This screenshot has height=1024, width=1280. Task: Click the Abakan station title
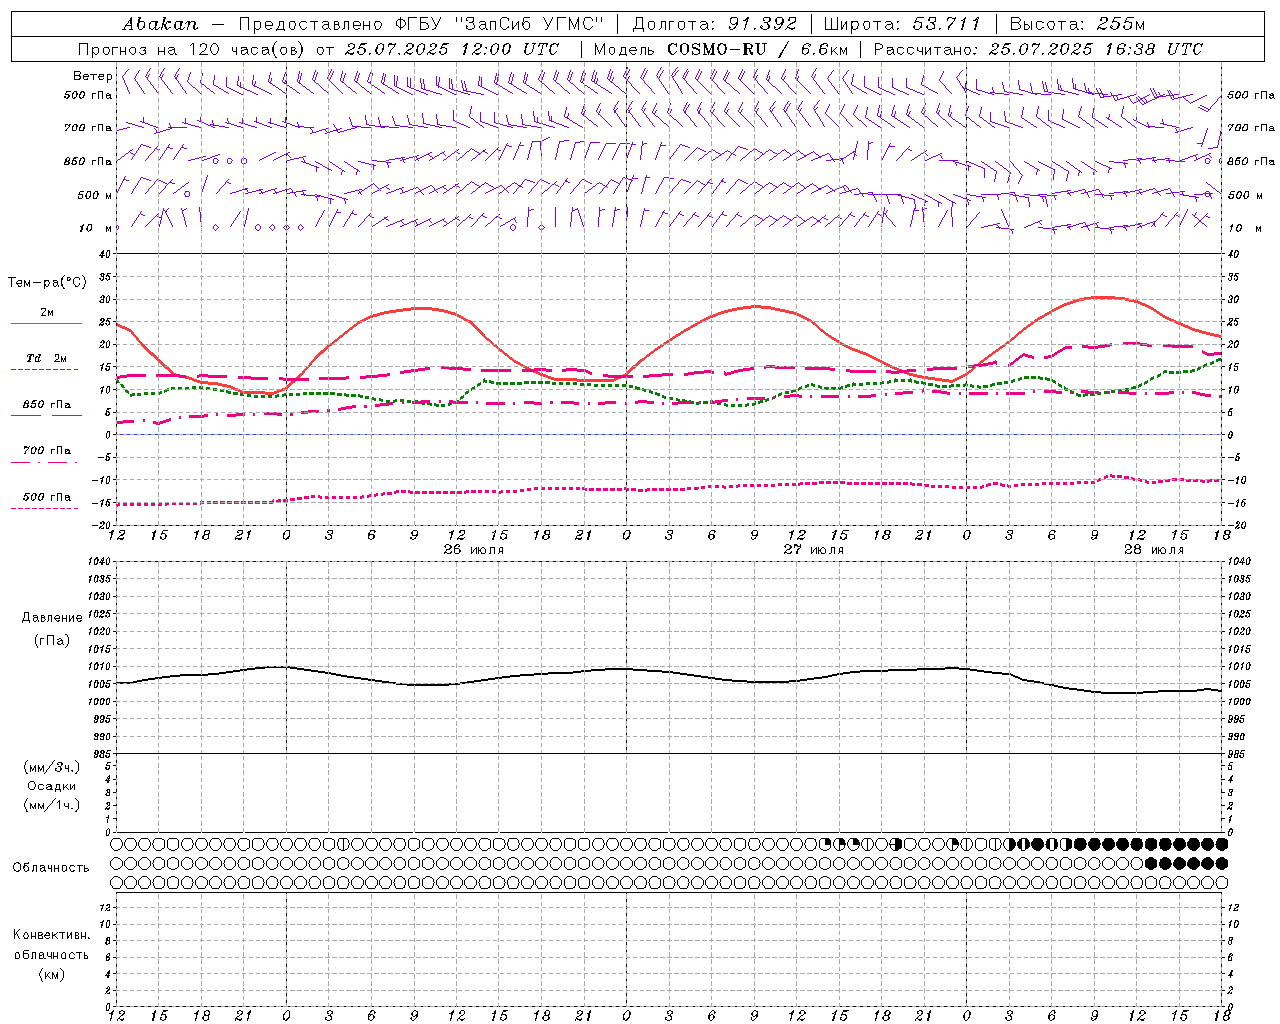point(160,24)
